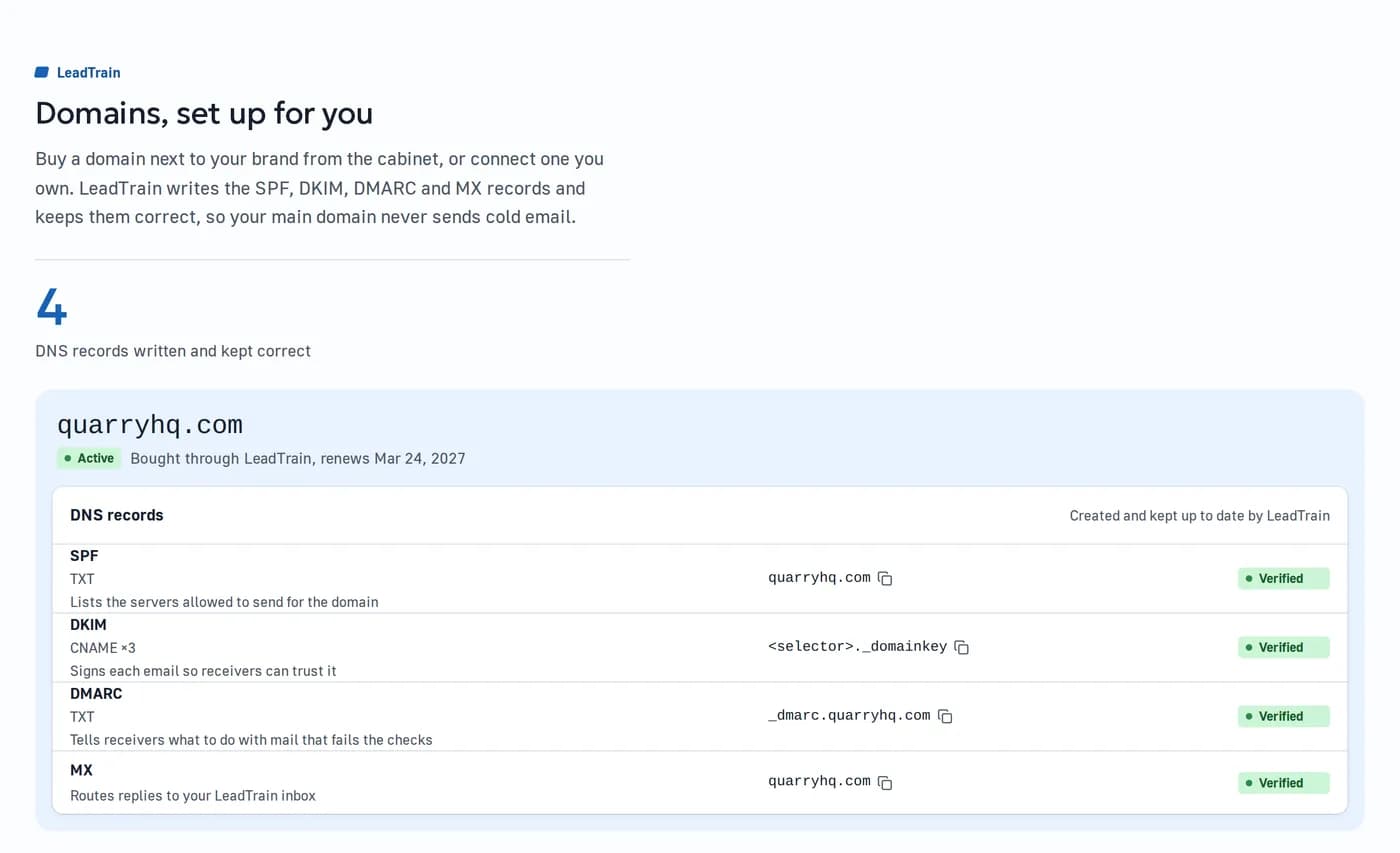Click the quarryhq.com host in the MX row
Screen dimensions: 1400x853
tap(819, 782)
